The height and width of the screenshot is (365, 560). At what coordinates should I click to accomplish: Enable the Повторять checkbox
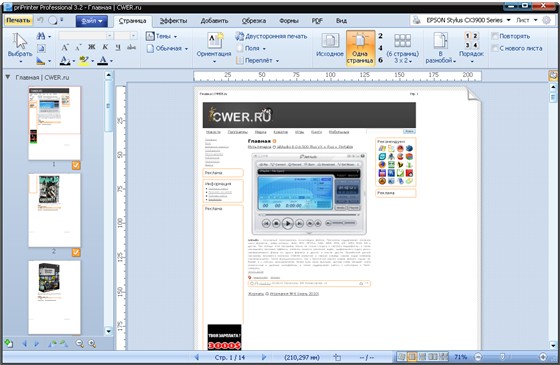tap(495, 36)
